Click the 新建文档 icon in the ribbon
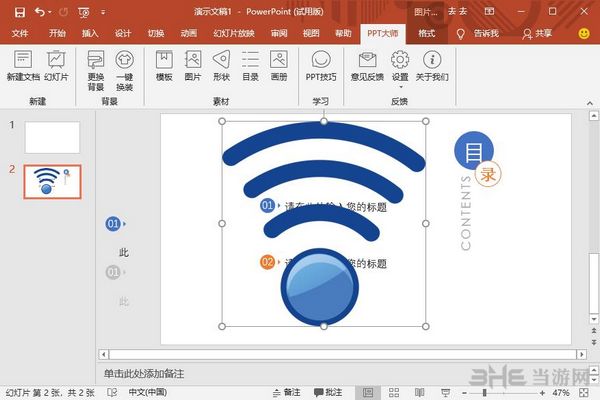This screenshot has height=400, width=600. (x=22, y=63)
